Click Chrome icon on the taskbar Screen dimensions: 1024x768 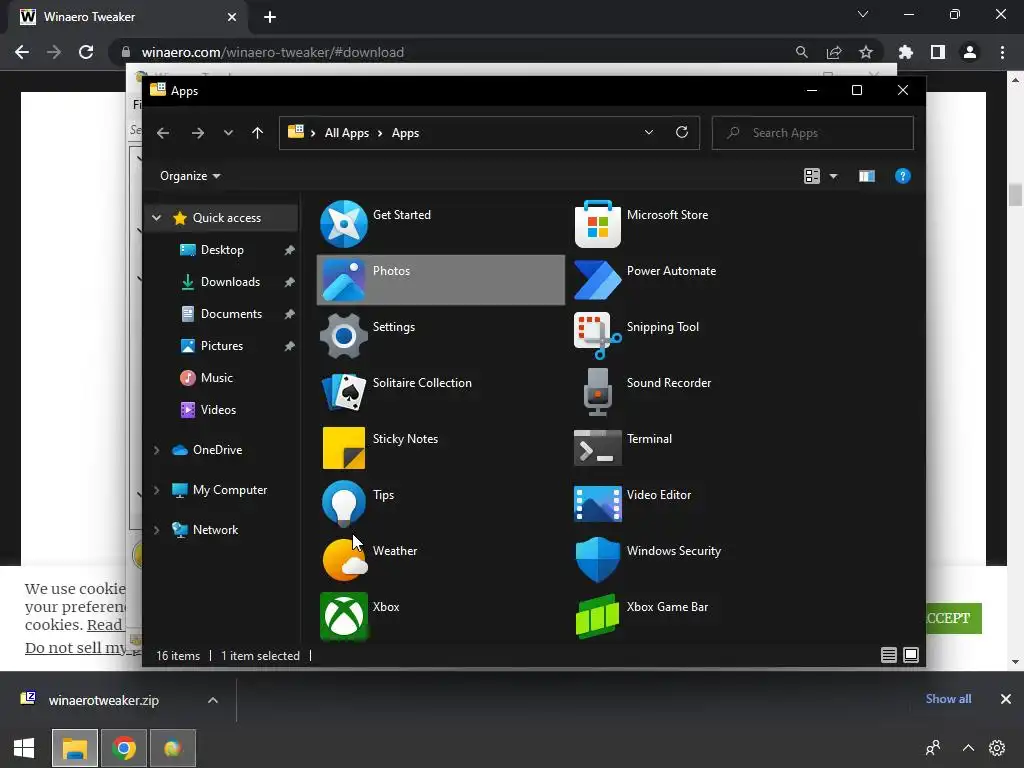click(x=124, y=748)
